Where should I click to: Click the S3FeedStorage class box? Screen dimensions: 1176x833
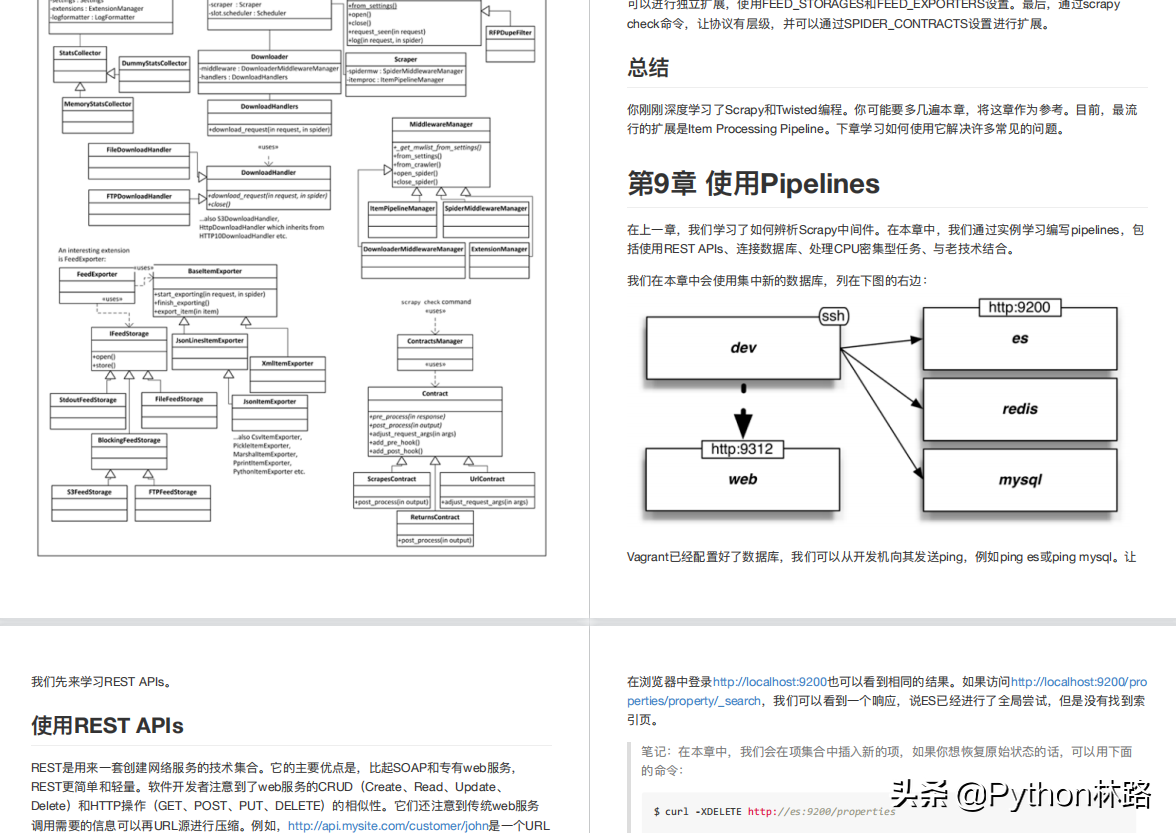pyautogui.click(x=89, y=503)
